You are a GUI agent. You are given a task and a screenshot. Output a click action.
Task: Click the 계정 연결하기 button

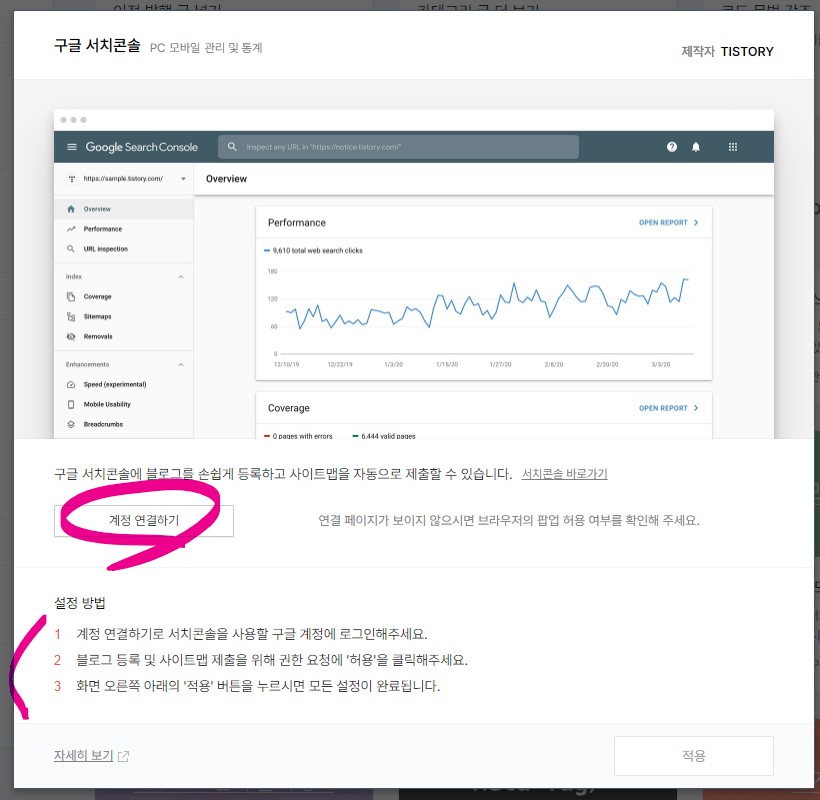pyautogui.click(x=144, y=520)
